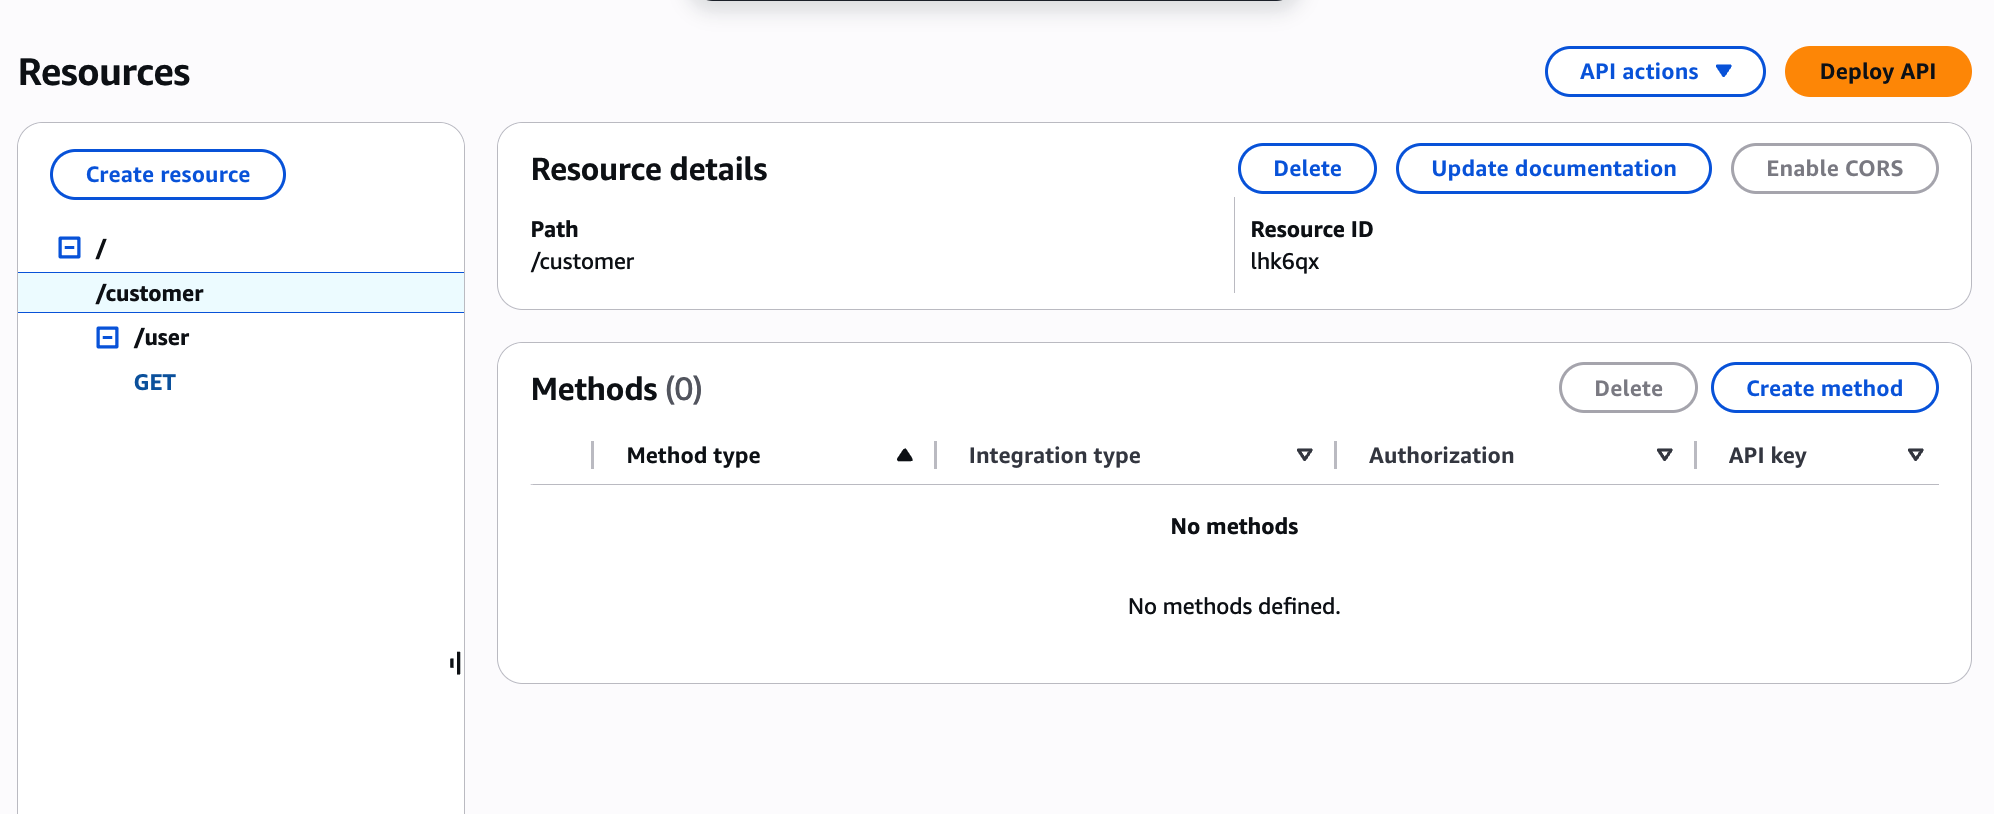
Task: Select the /customer resource in tree
Action: [x=150, y=293]
